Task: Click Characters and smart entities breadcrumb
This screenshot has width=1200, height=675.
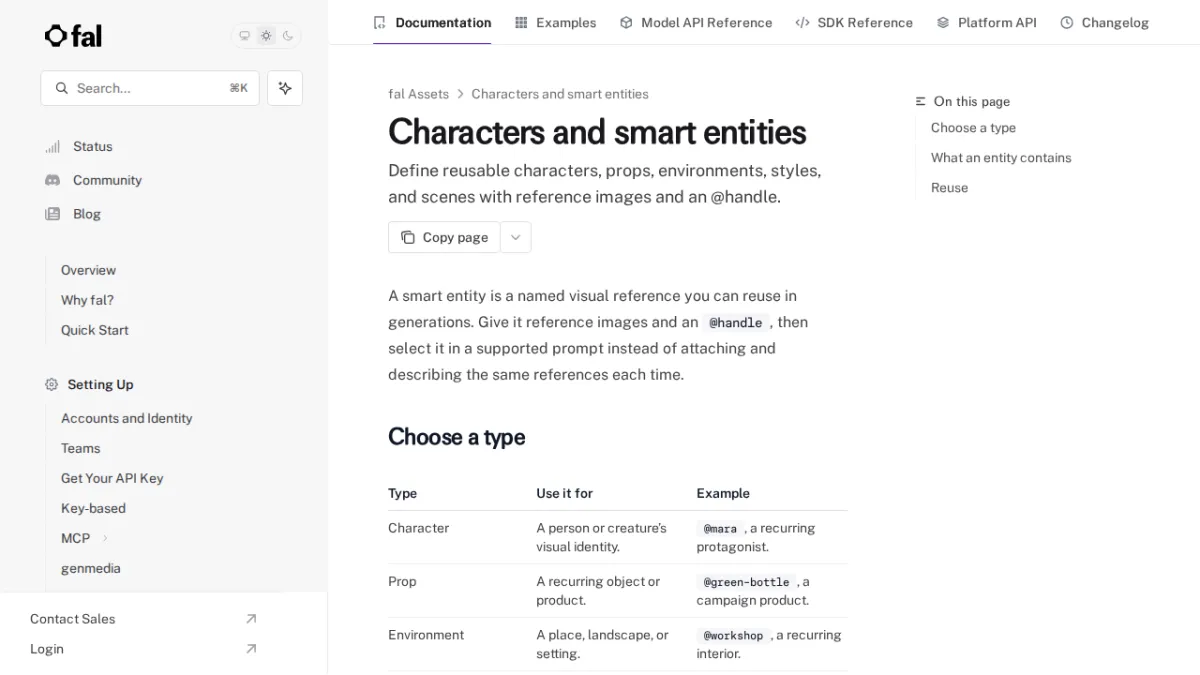Action: (560, 94)
